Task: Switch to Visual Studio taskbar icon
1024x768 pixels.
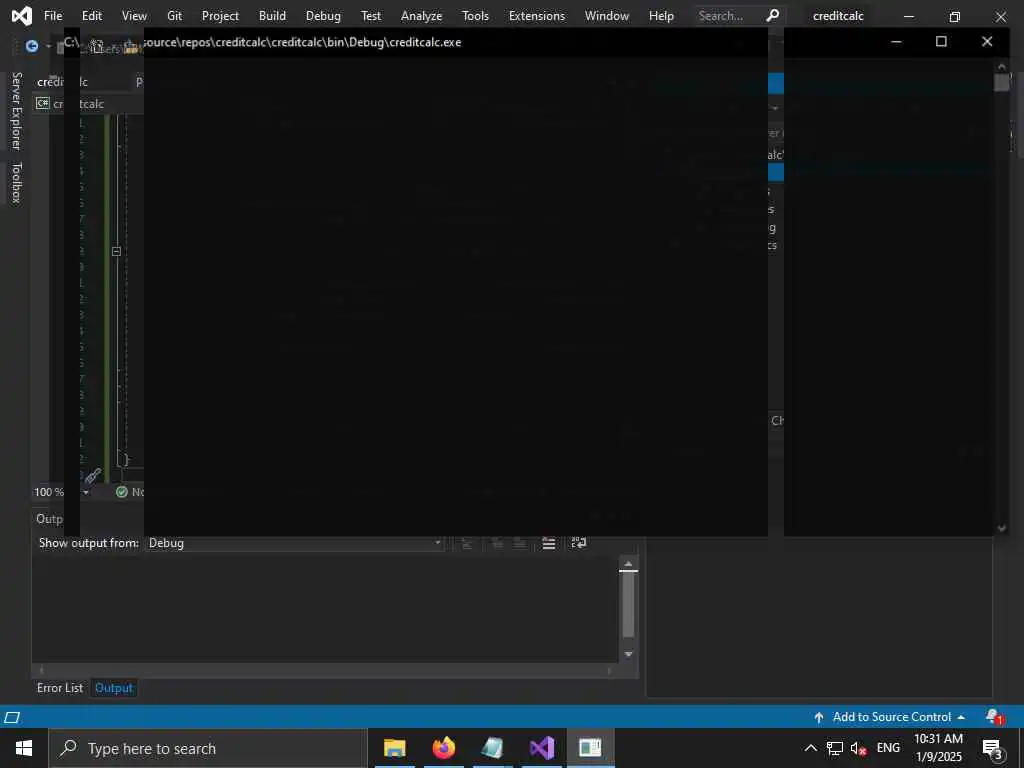Action: click(541, 748)
